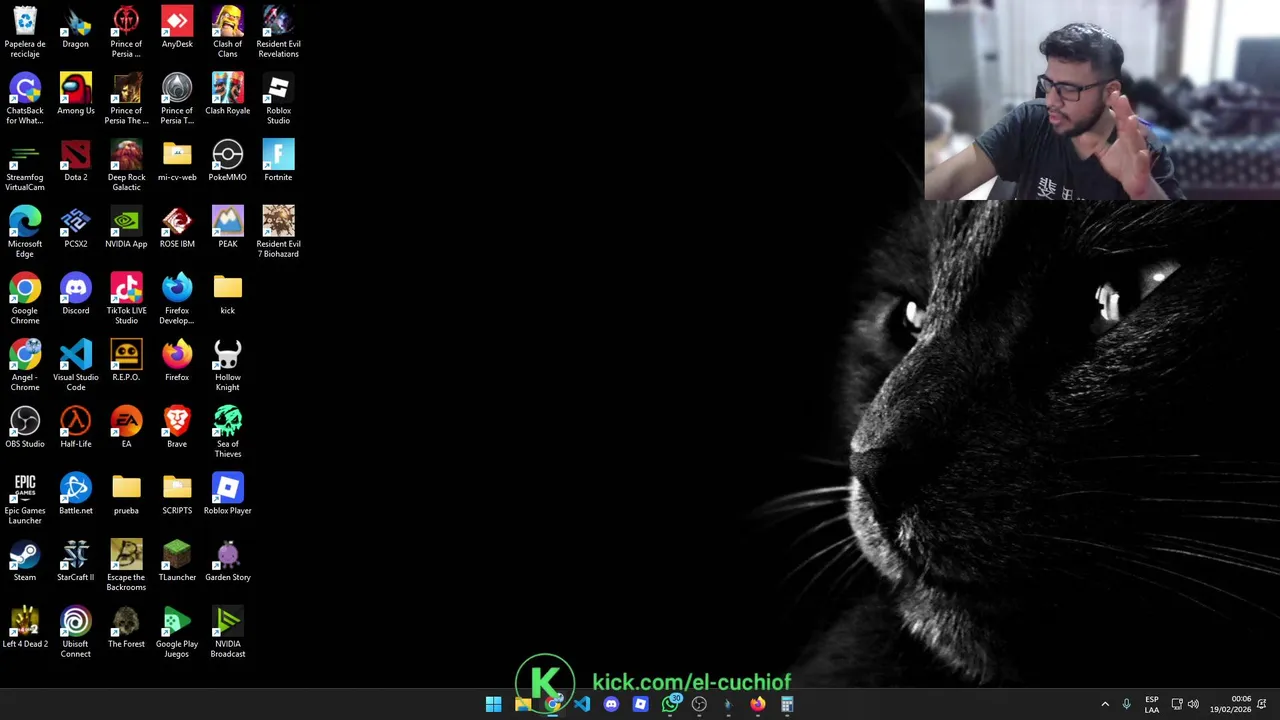Open Battle.net shortcut
The width and height of the screenshot is (1280, 720).
[x=76, y=494]
